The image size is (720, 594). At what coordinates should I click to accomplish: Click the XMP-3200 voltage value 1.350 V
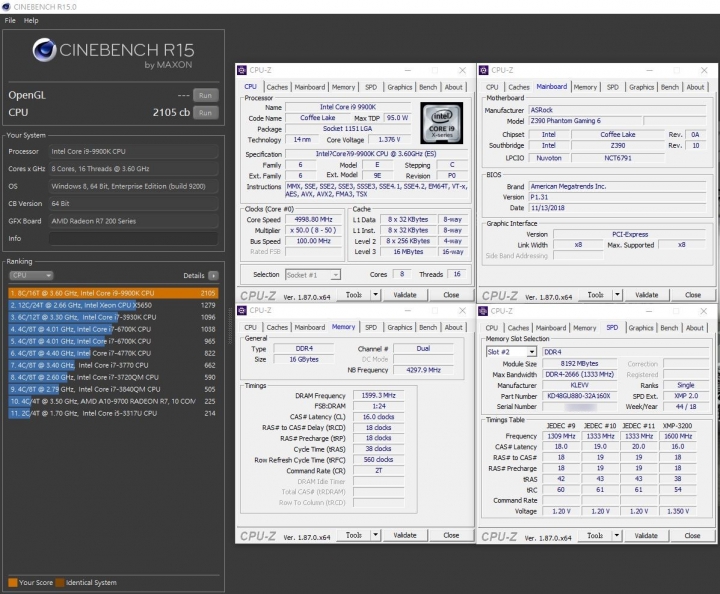678,511
